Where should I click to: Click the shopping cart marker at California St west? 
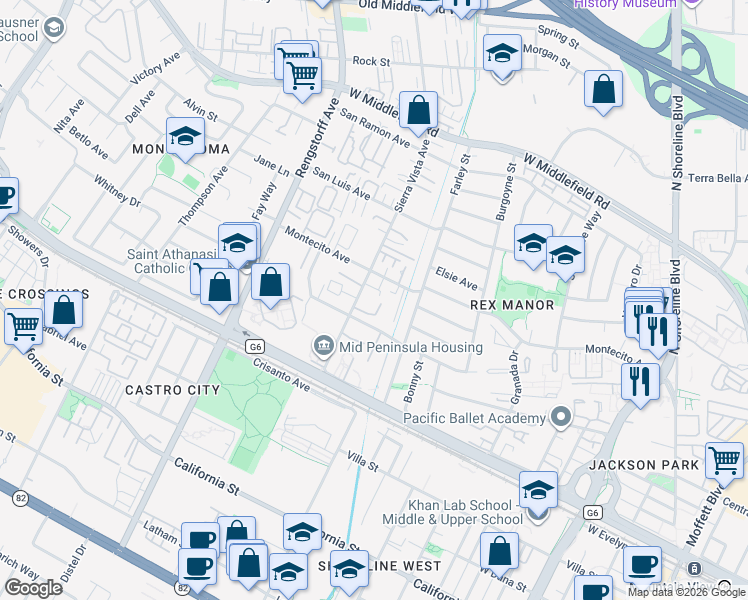click(23, 328)
